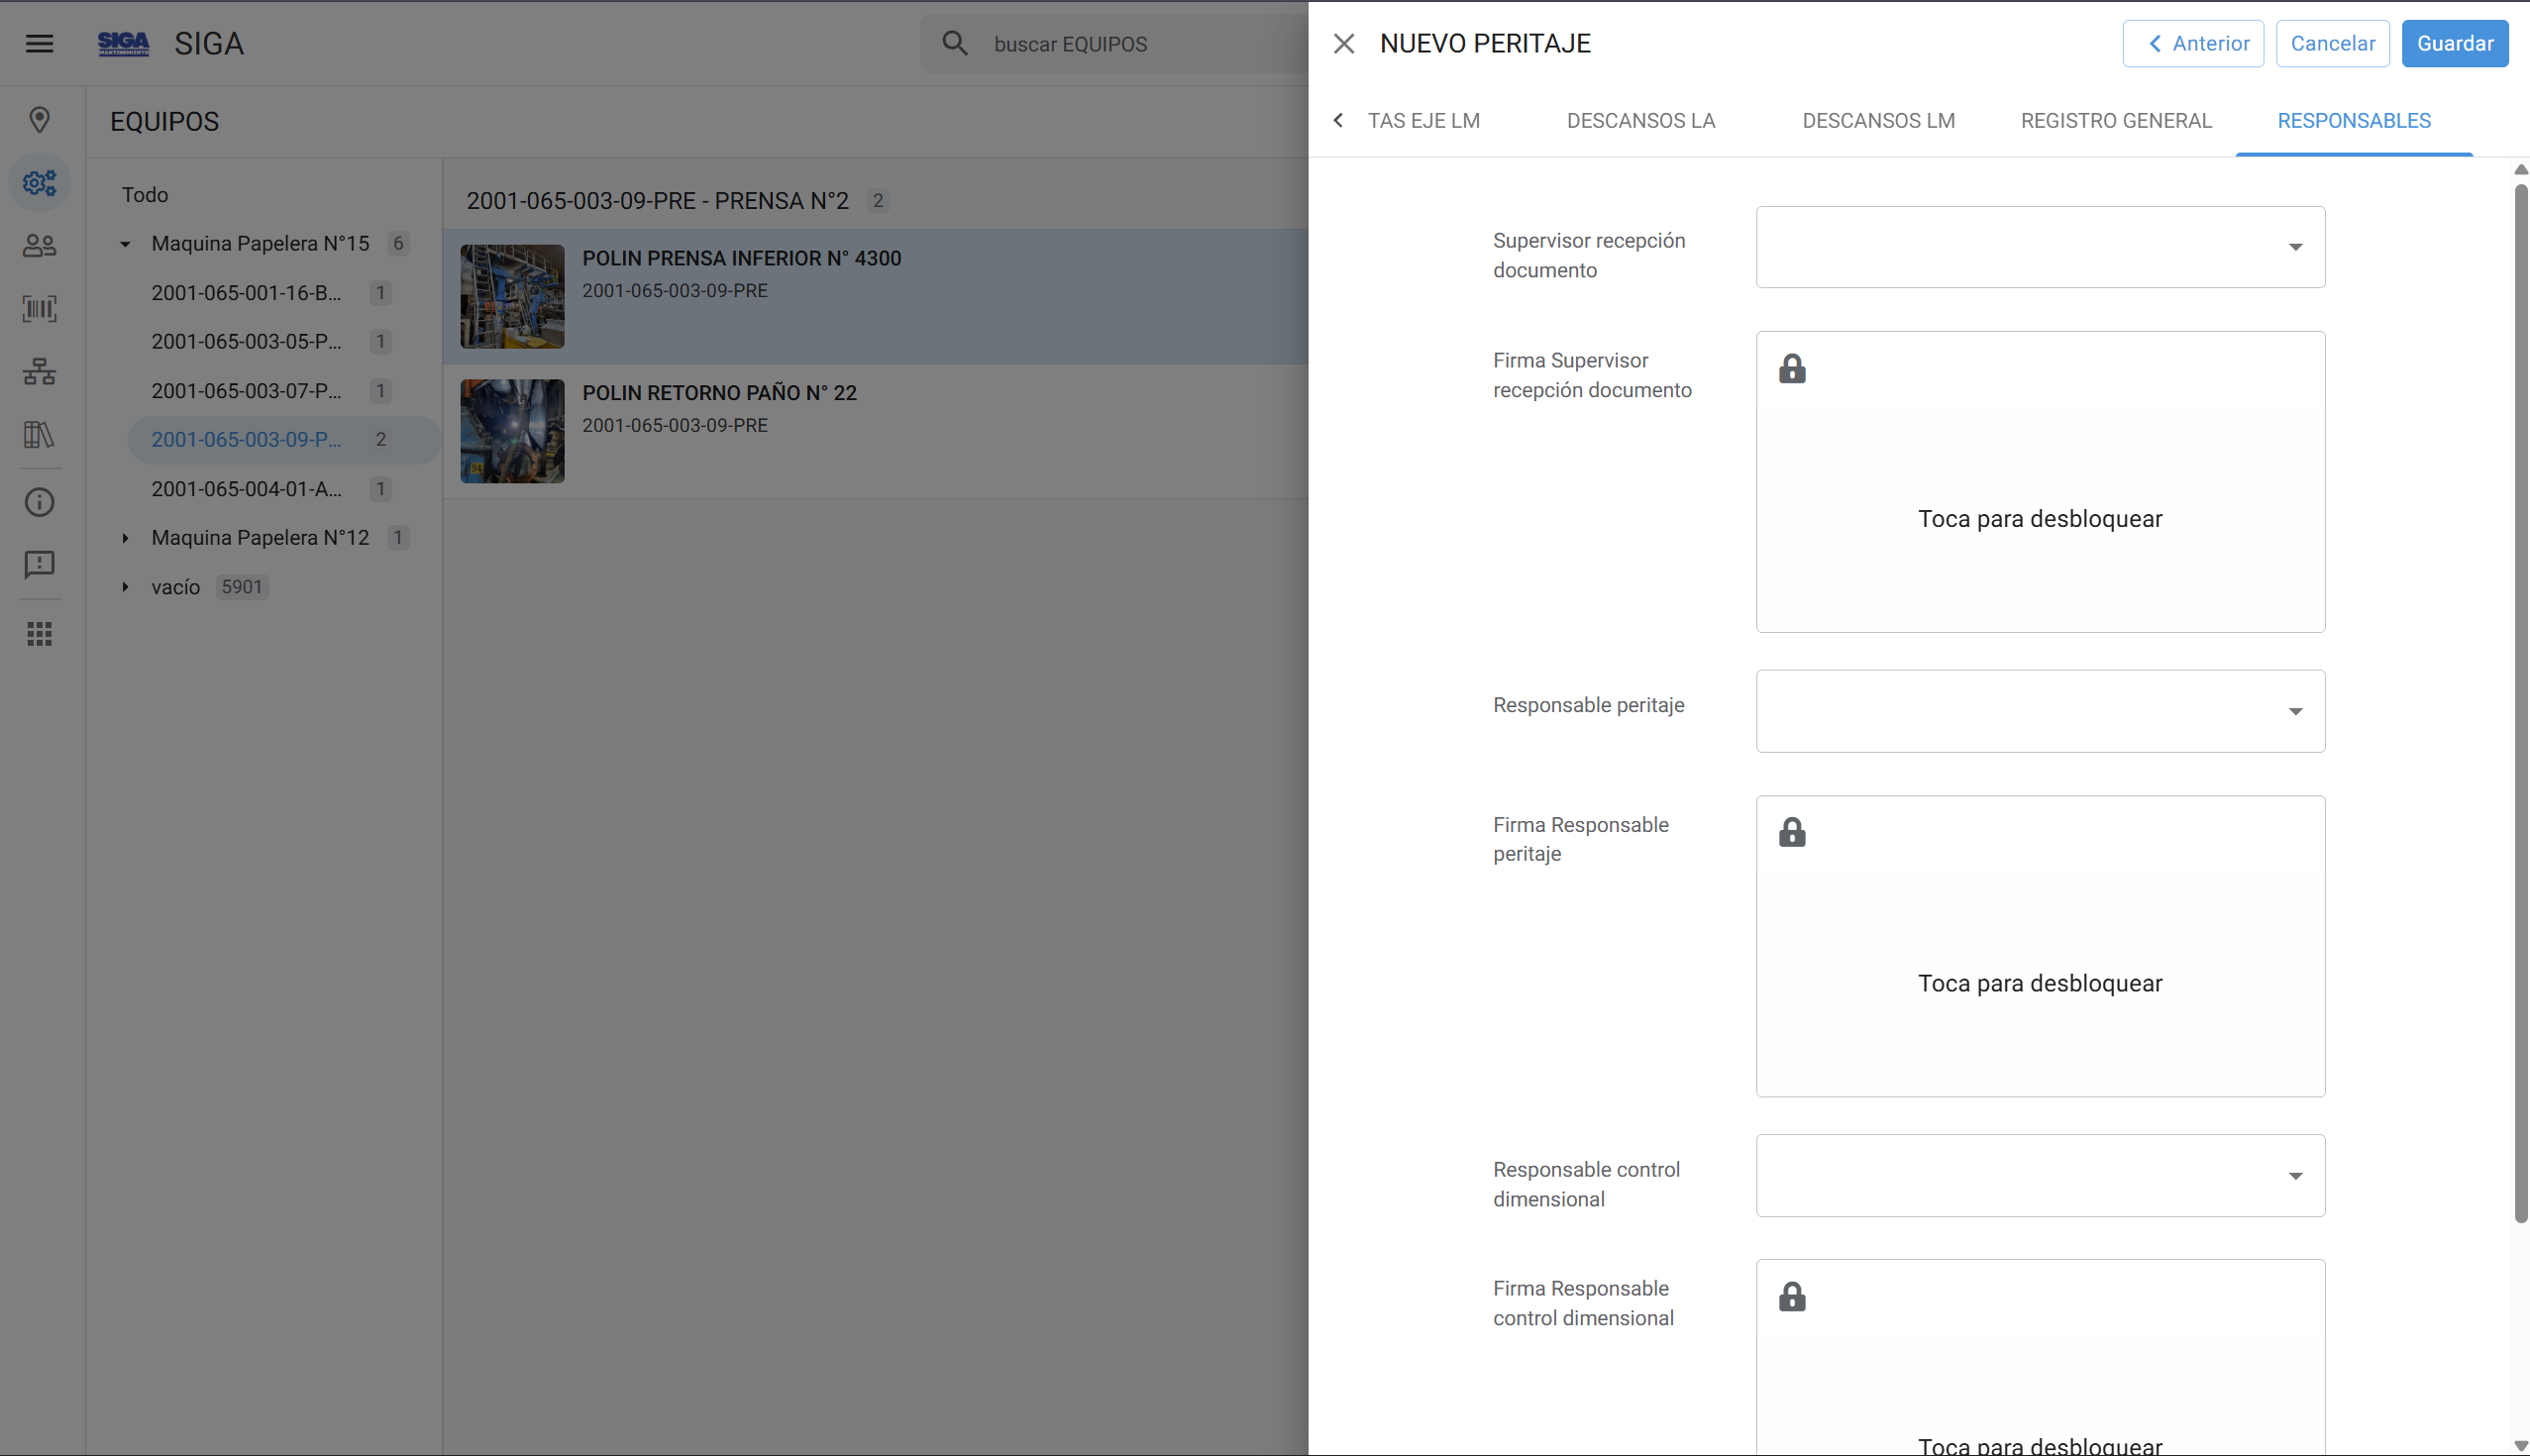2530x1456 pixels.
Task: Close the Nuevo Peritaje panel
Action: click(x=1344, y=43)
